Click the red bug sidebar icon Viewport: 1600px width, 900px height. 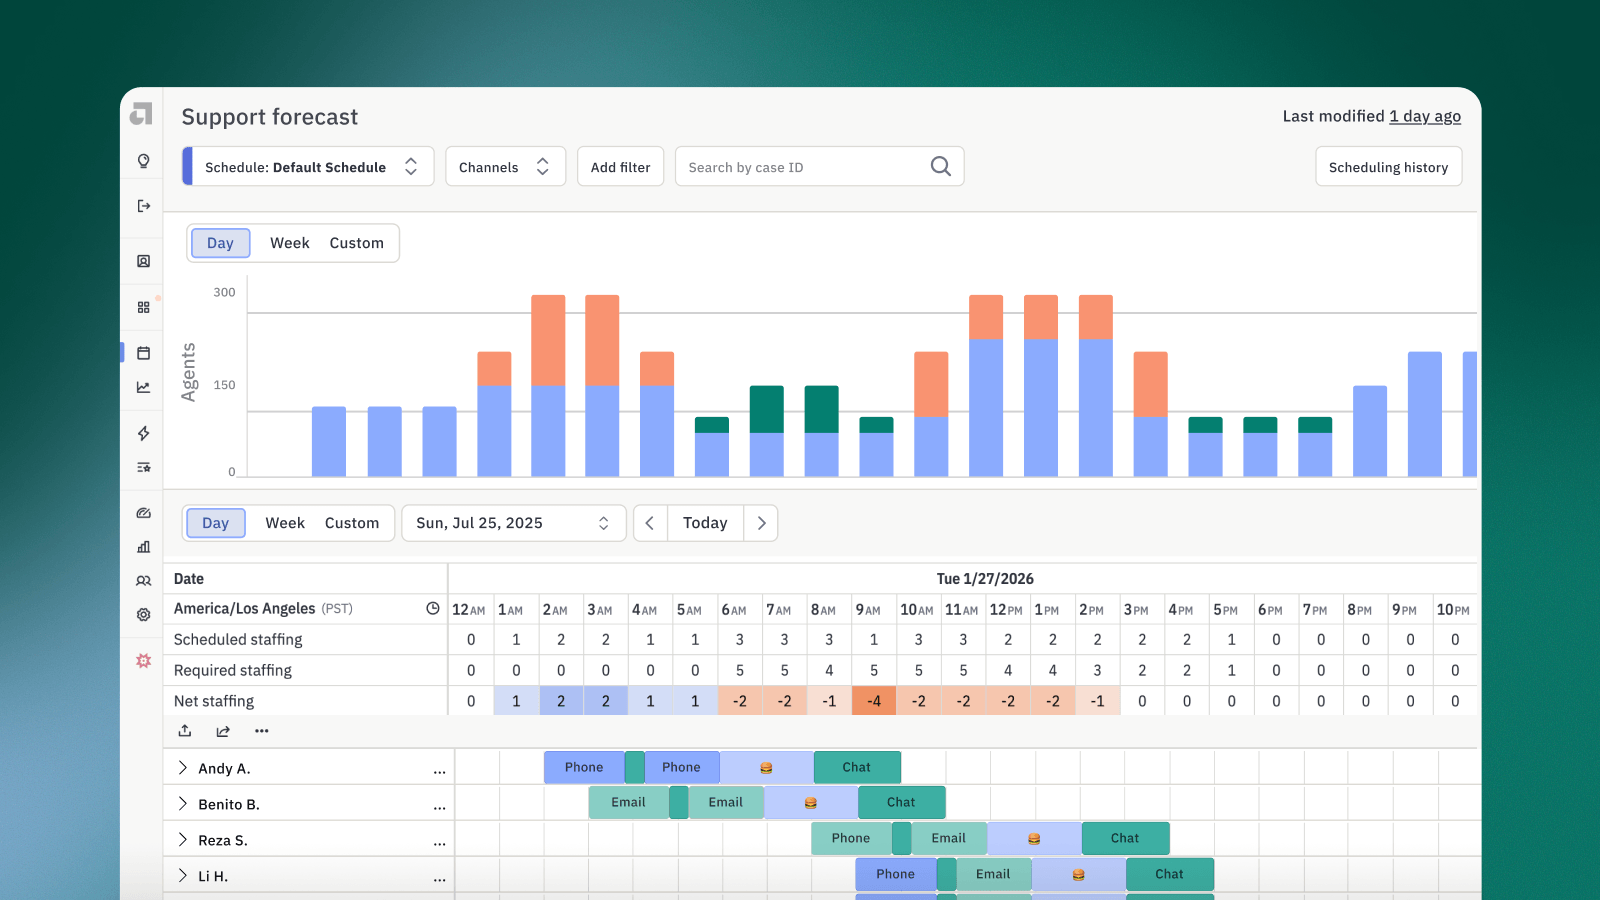(144, 661)
